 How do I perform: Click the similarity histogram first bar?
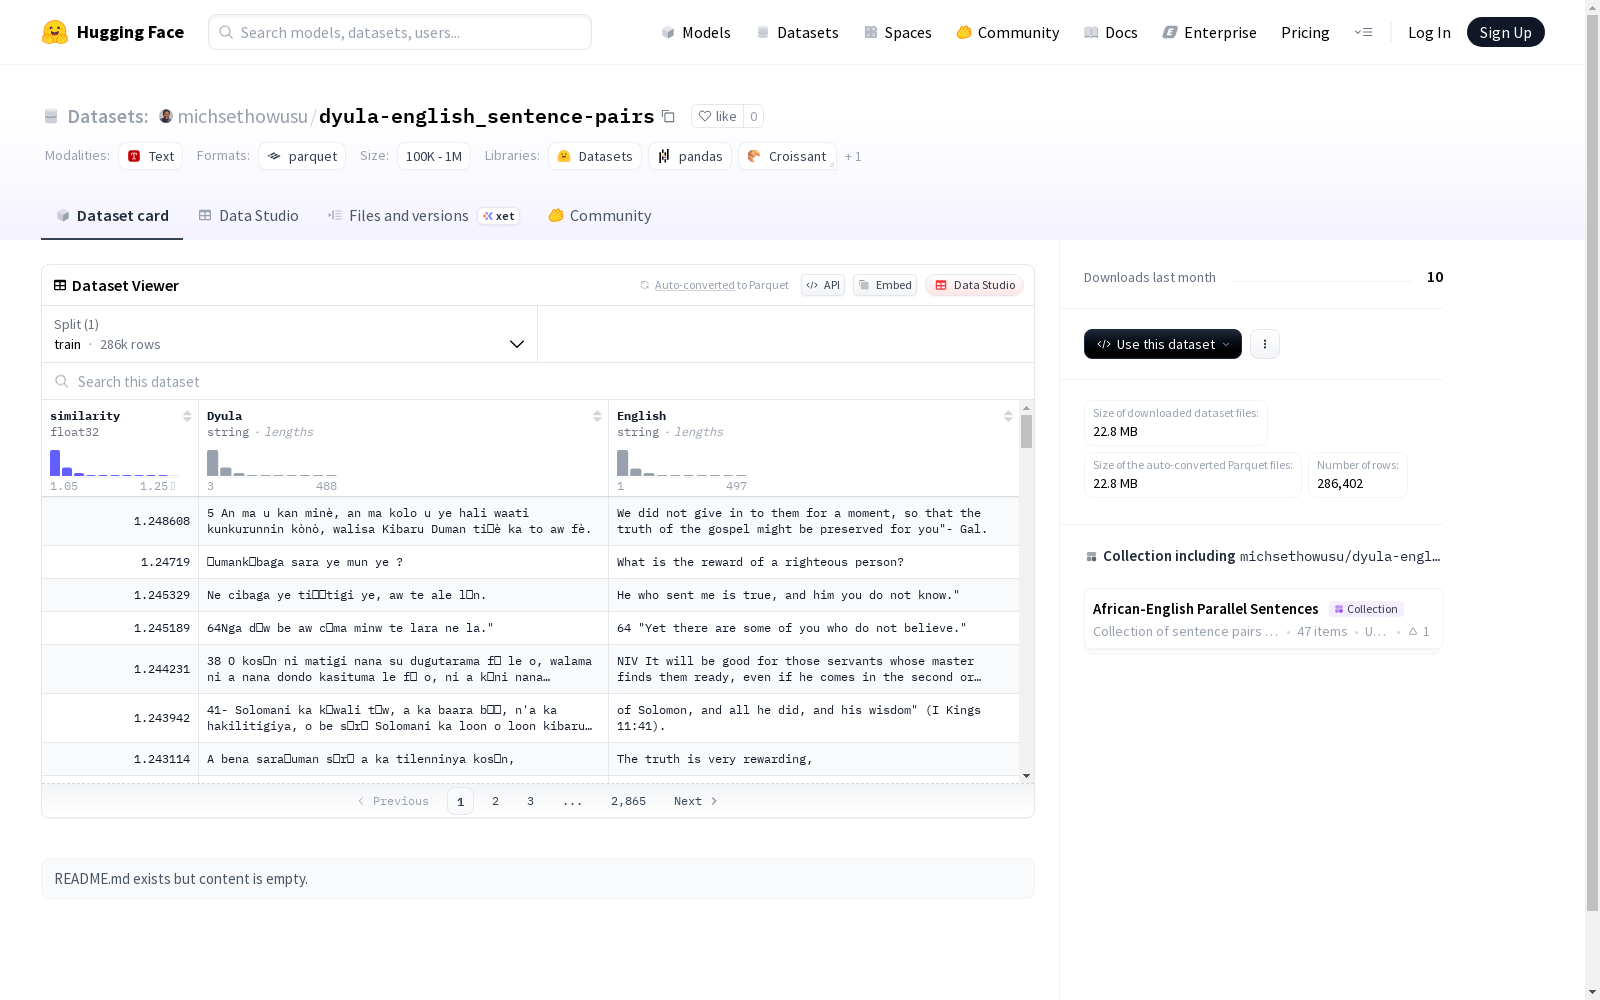point(55,463)
